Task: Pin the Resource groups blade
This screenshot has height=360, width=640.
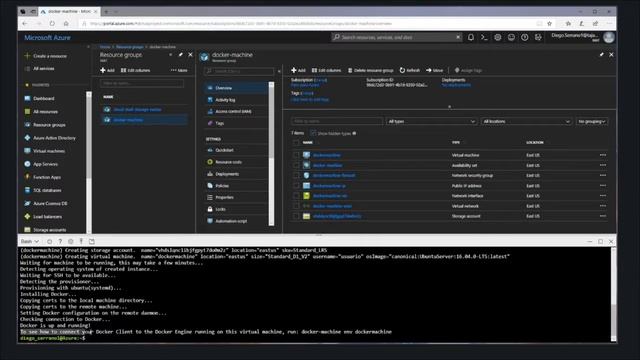Action: pos(180,55)
